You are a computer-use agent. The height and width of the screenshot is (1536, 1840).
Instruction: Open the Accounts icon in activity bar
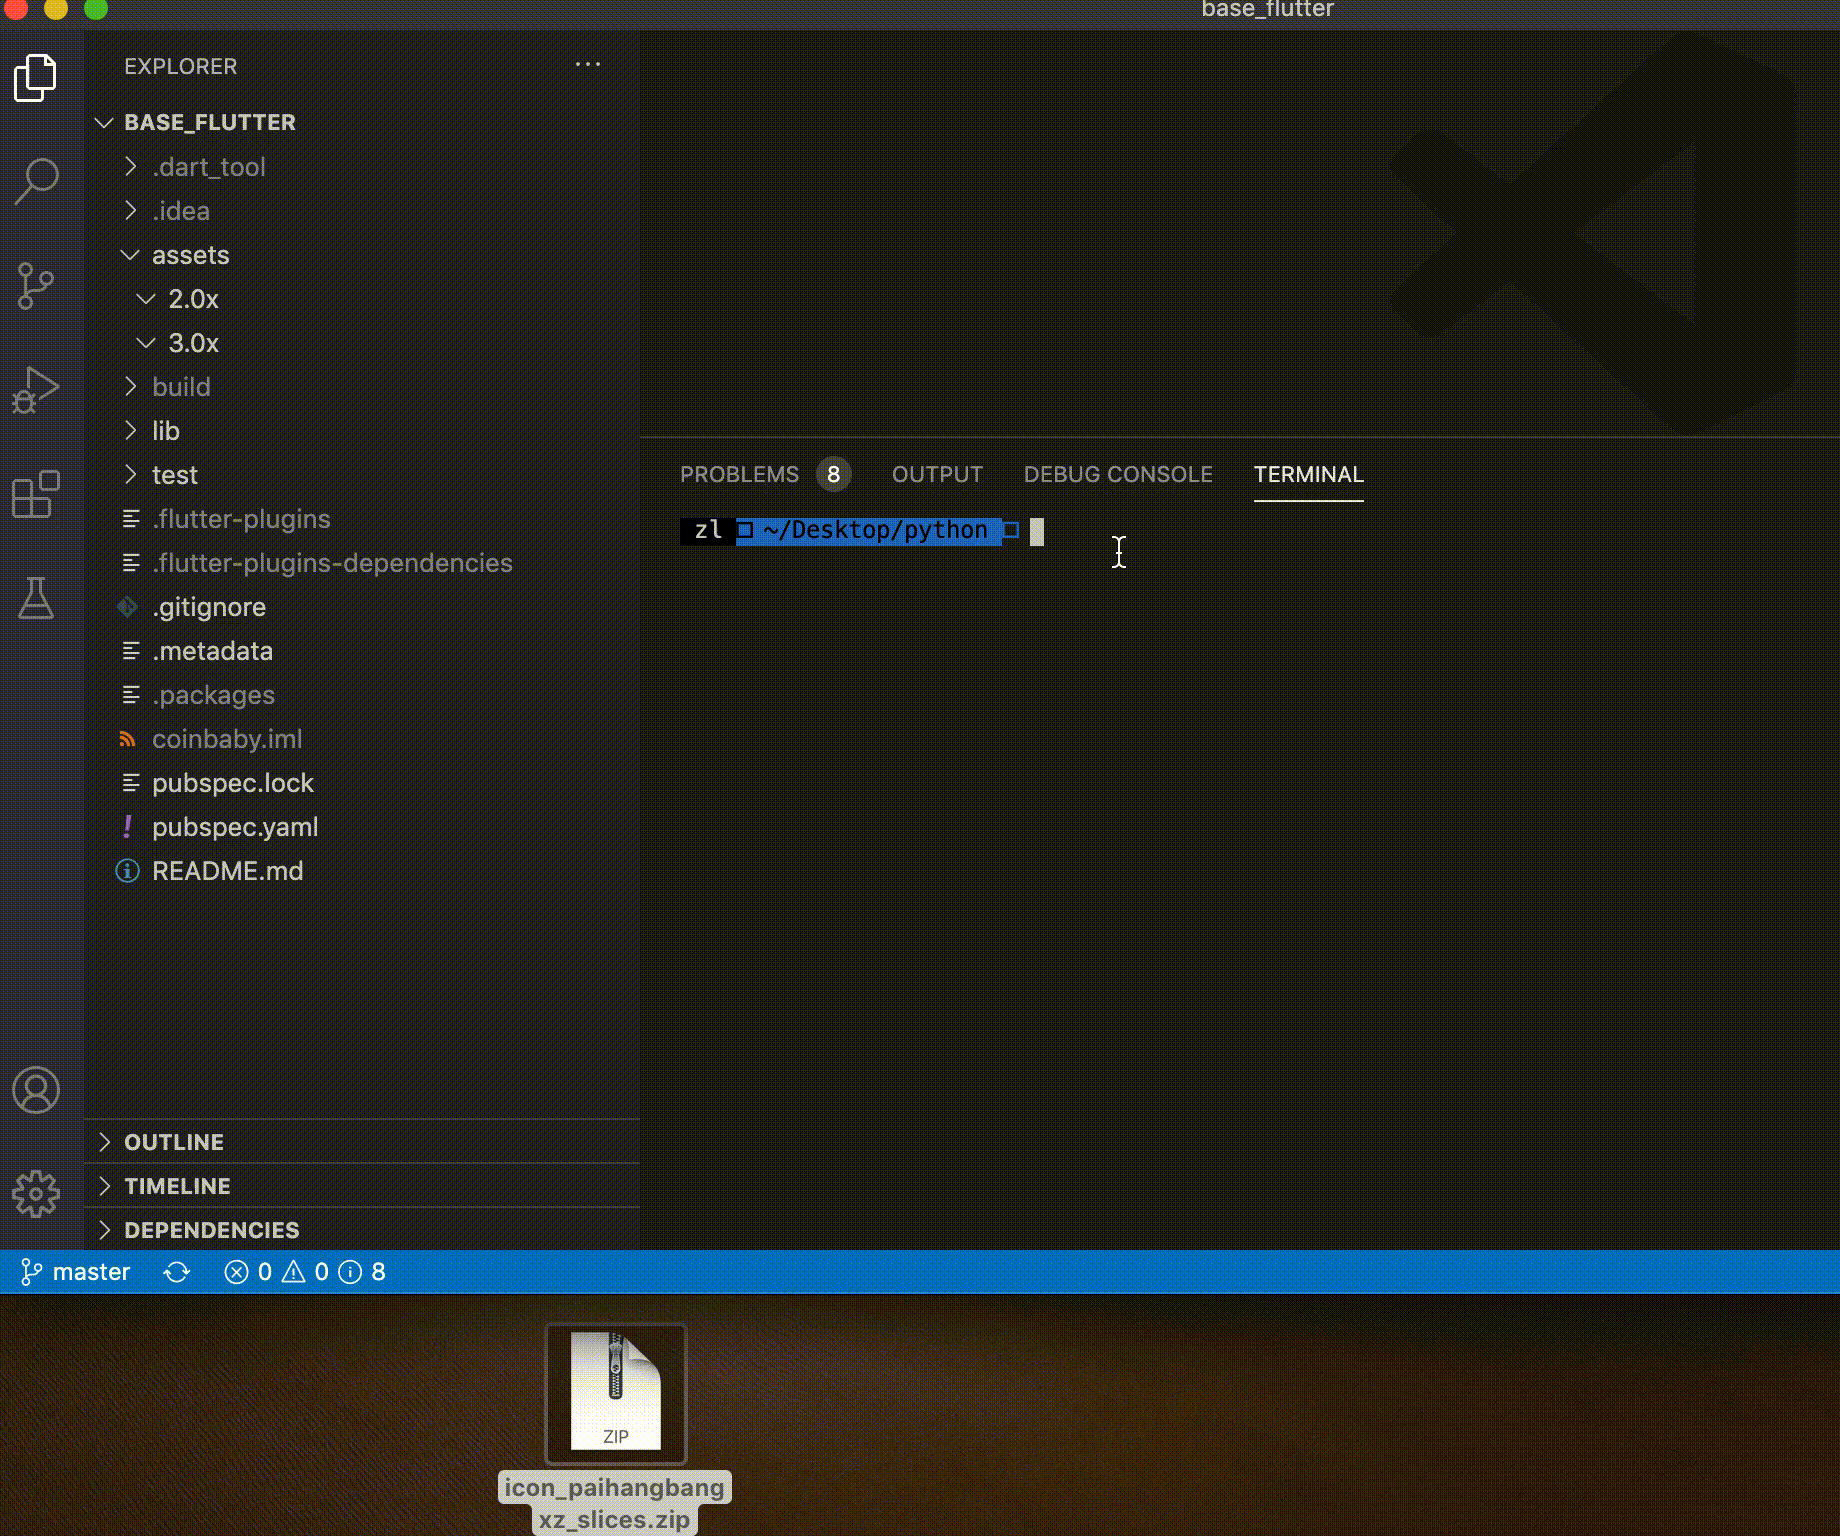click(36, 1090)
